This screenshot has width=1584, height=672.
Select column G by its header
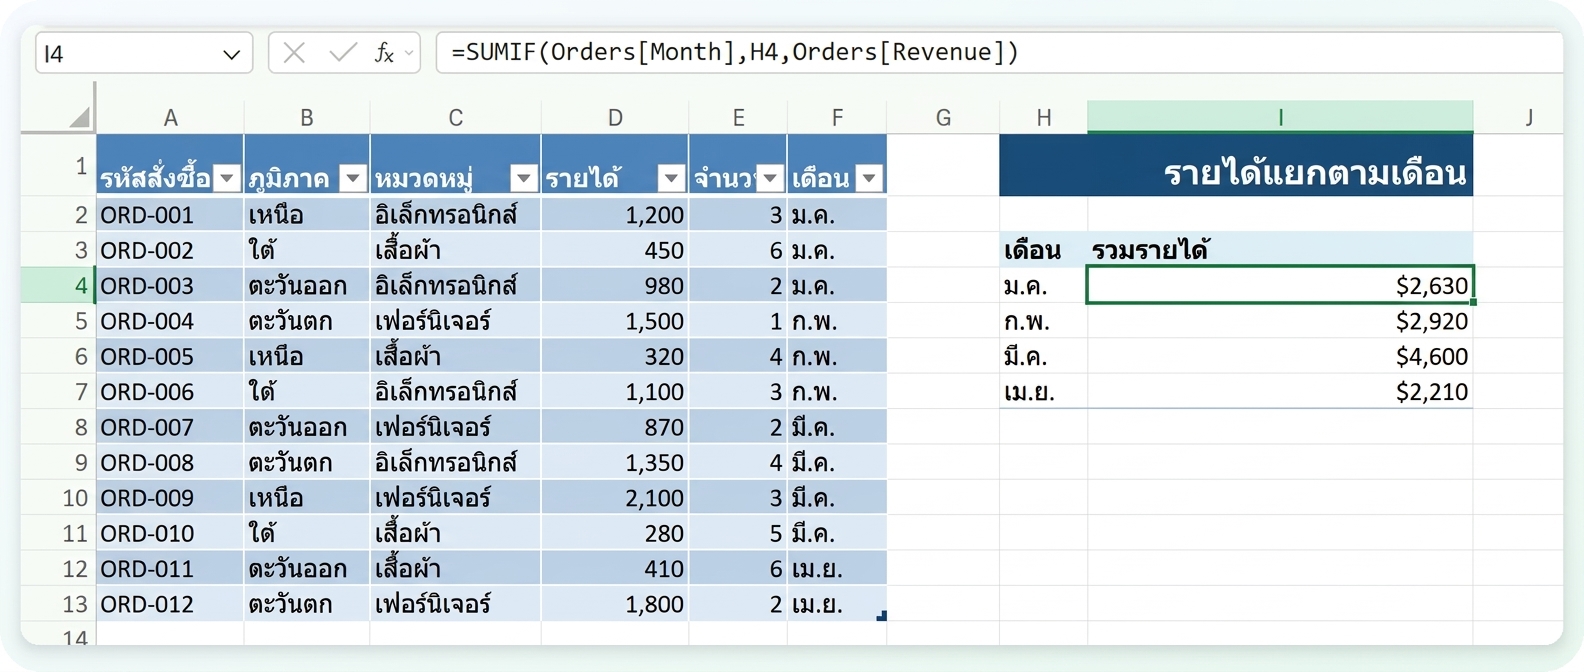[x=943, y=118]
